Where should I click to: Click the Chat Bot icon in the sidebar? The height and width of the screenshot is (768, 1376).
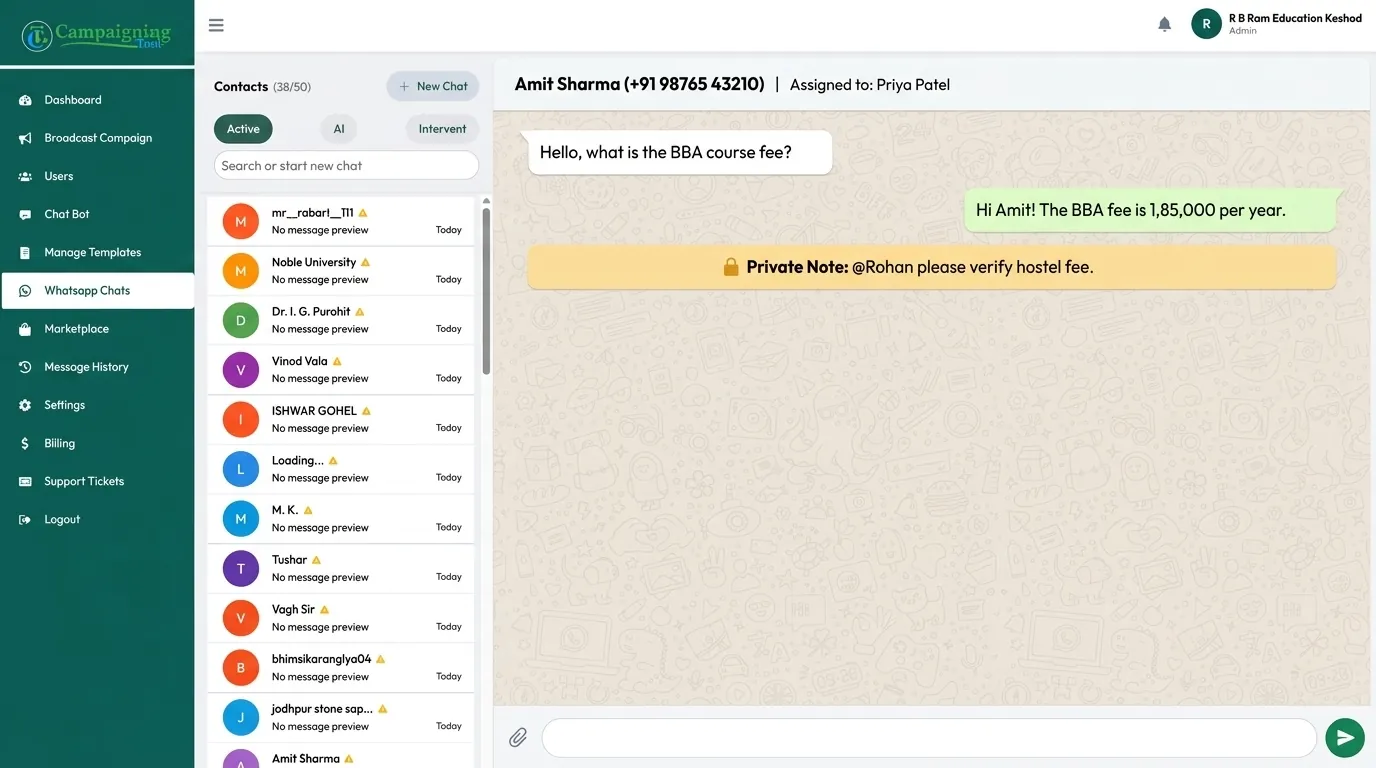25,214
